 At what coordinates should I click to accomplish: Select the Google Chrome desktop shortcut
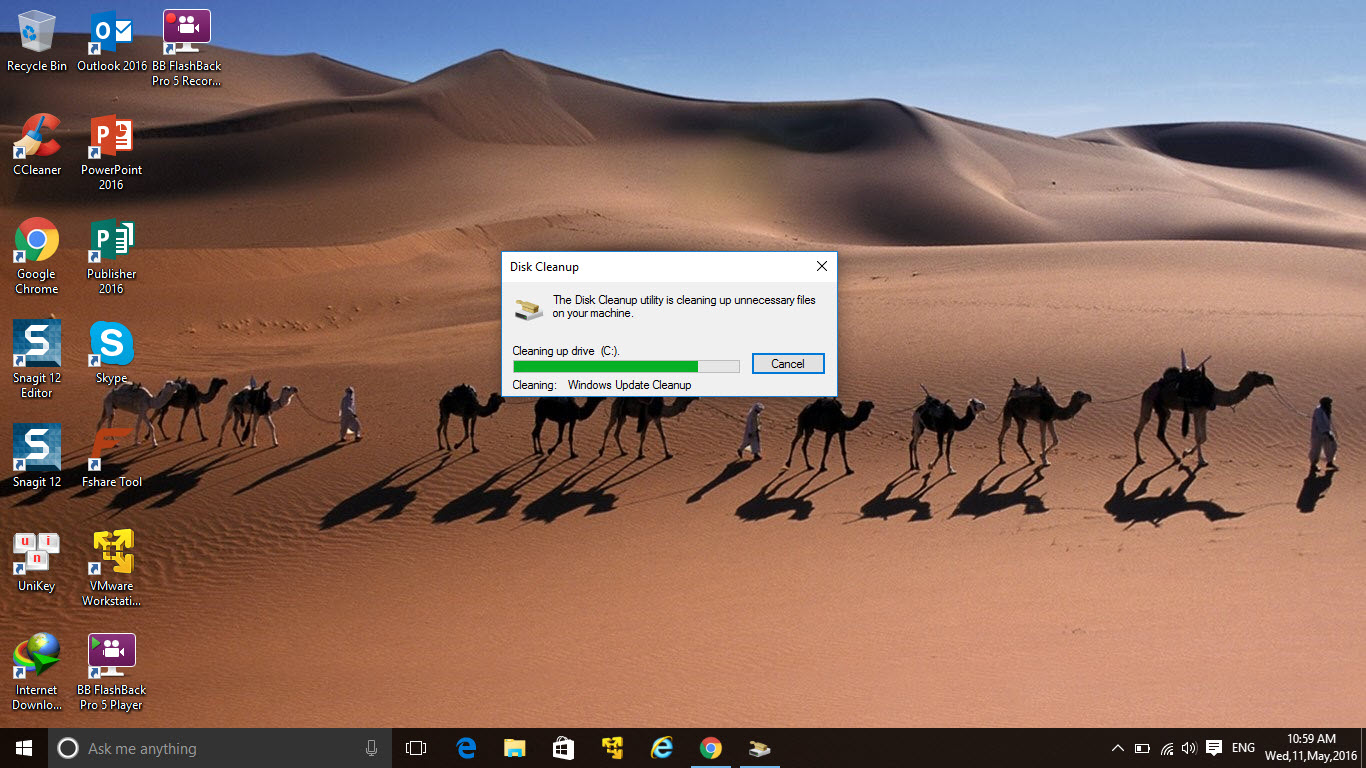37,256
